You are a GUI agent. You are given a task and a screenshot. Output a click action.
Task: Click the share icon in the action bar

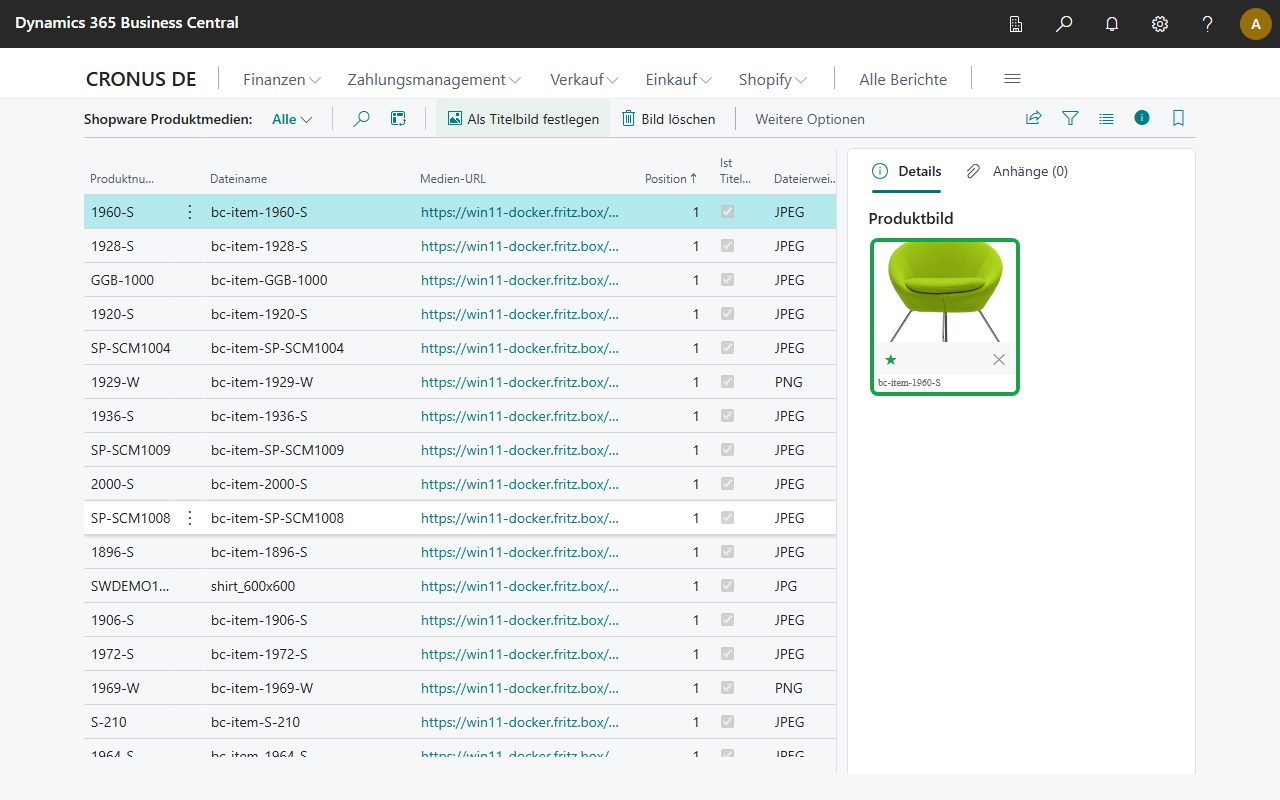coord(1034,118)
